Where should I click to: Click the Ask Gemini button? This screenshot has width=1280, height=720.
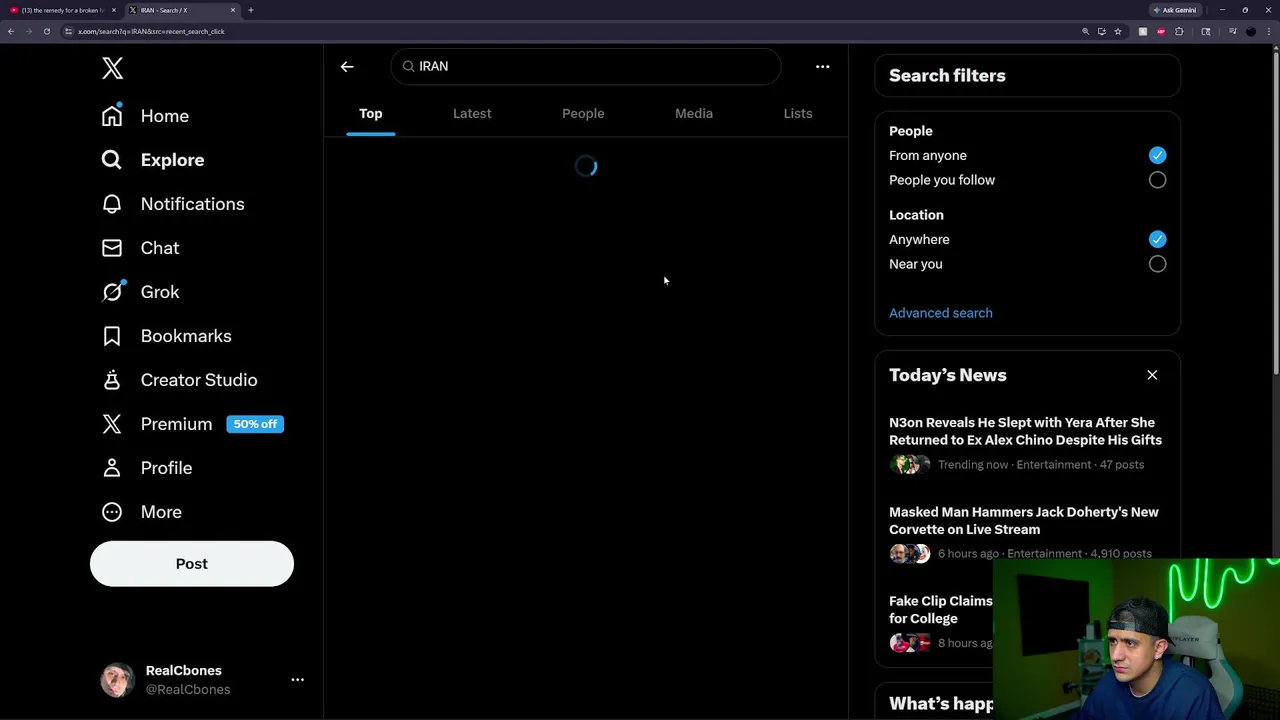click(1175, 10)
